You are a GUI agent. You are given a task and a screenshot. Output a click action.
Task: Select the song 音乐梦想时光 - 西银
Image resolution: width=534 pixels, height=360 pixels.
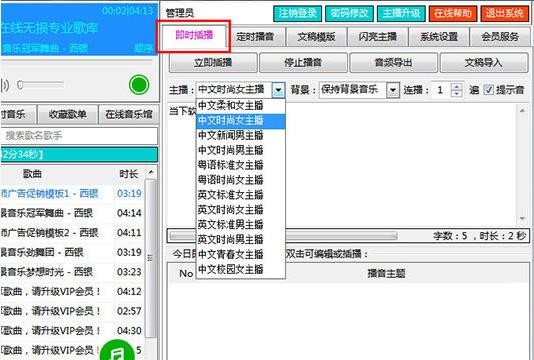click(72, 272)
